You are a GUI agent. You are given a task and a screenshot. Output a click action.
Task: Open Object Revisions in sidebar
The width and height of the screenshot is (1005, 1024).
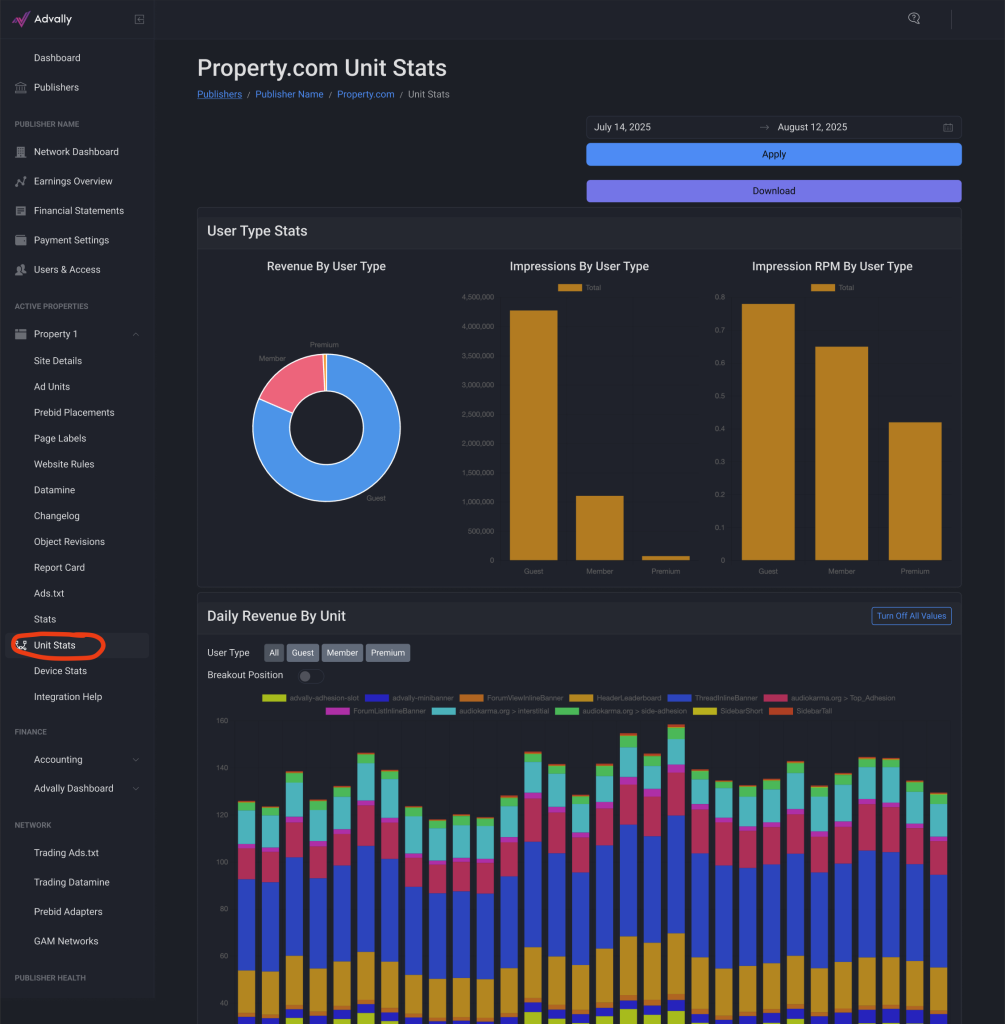pyautogui.click(x=69, y=542)
